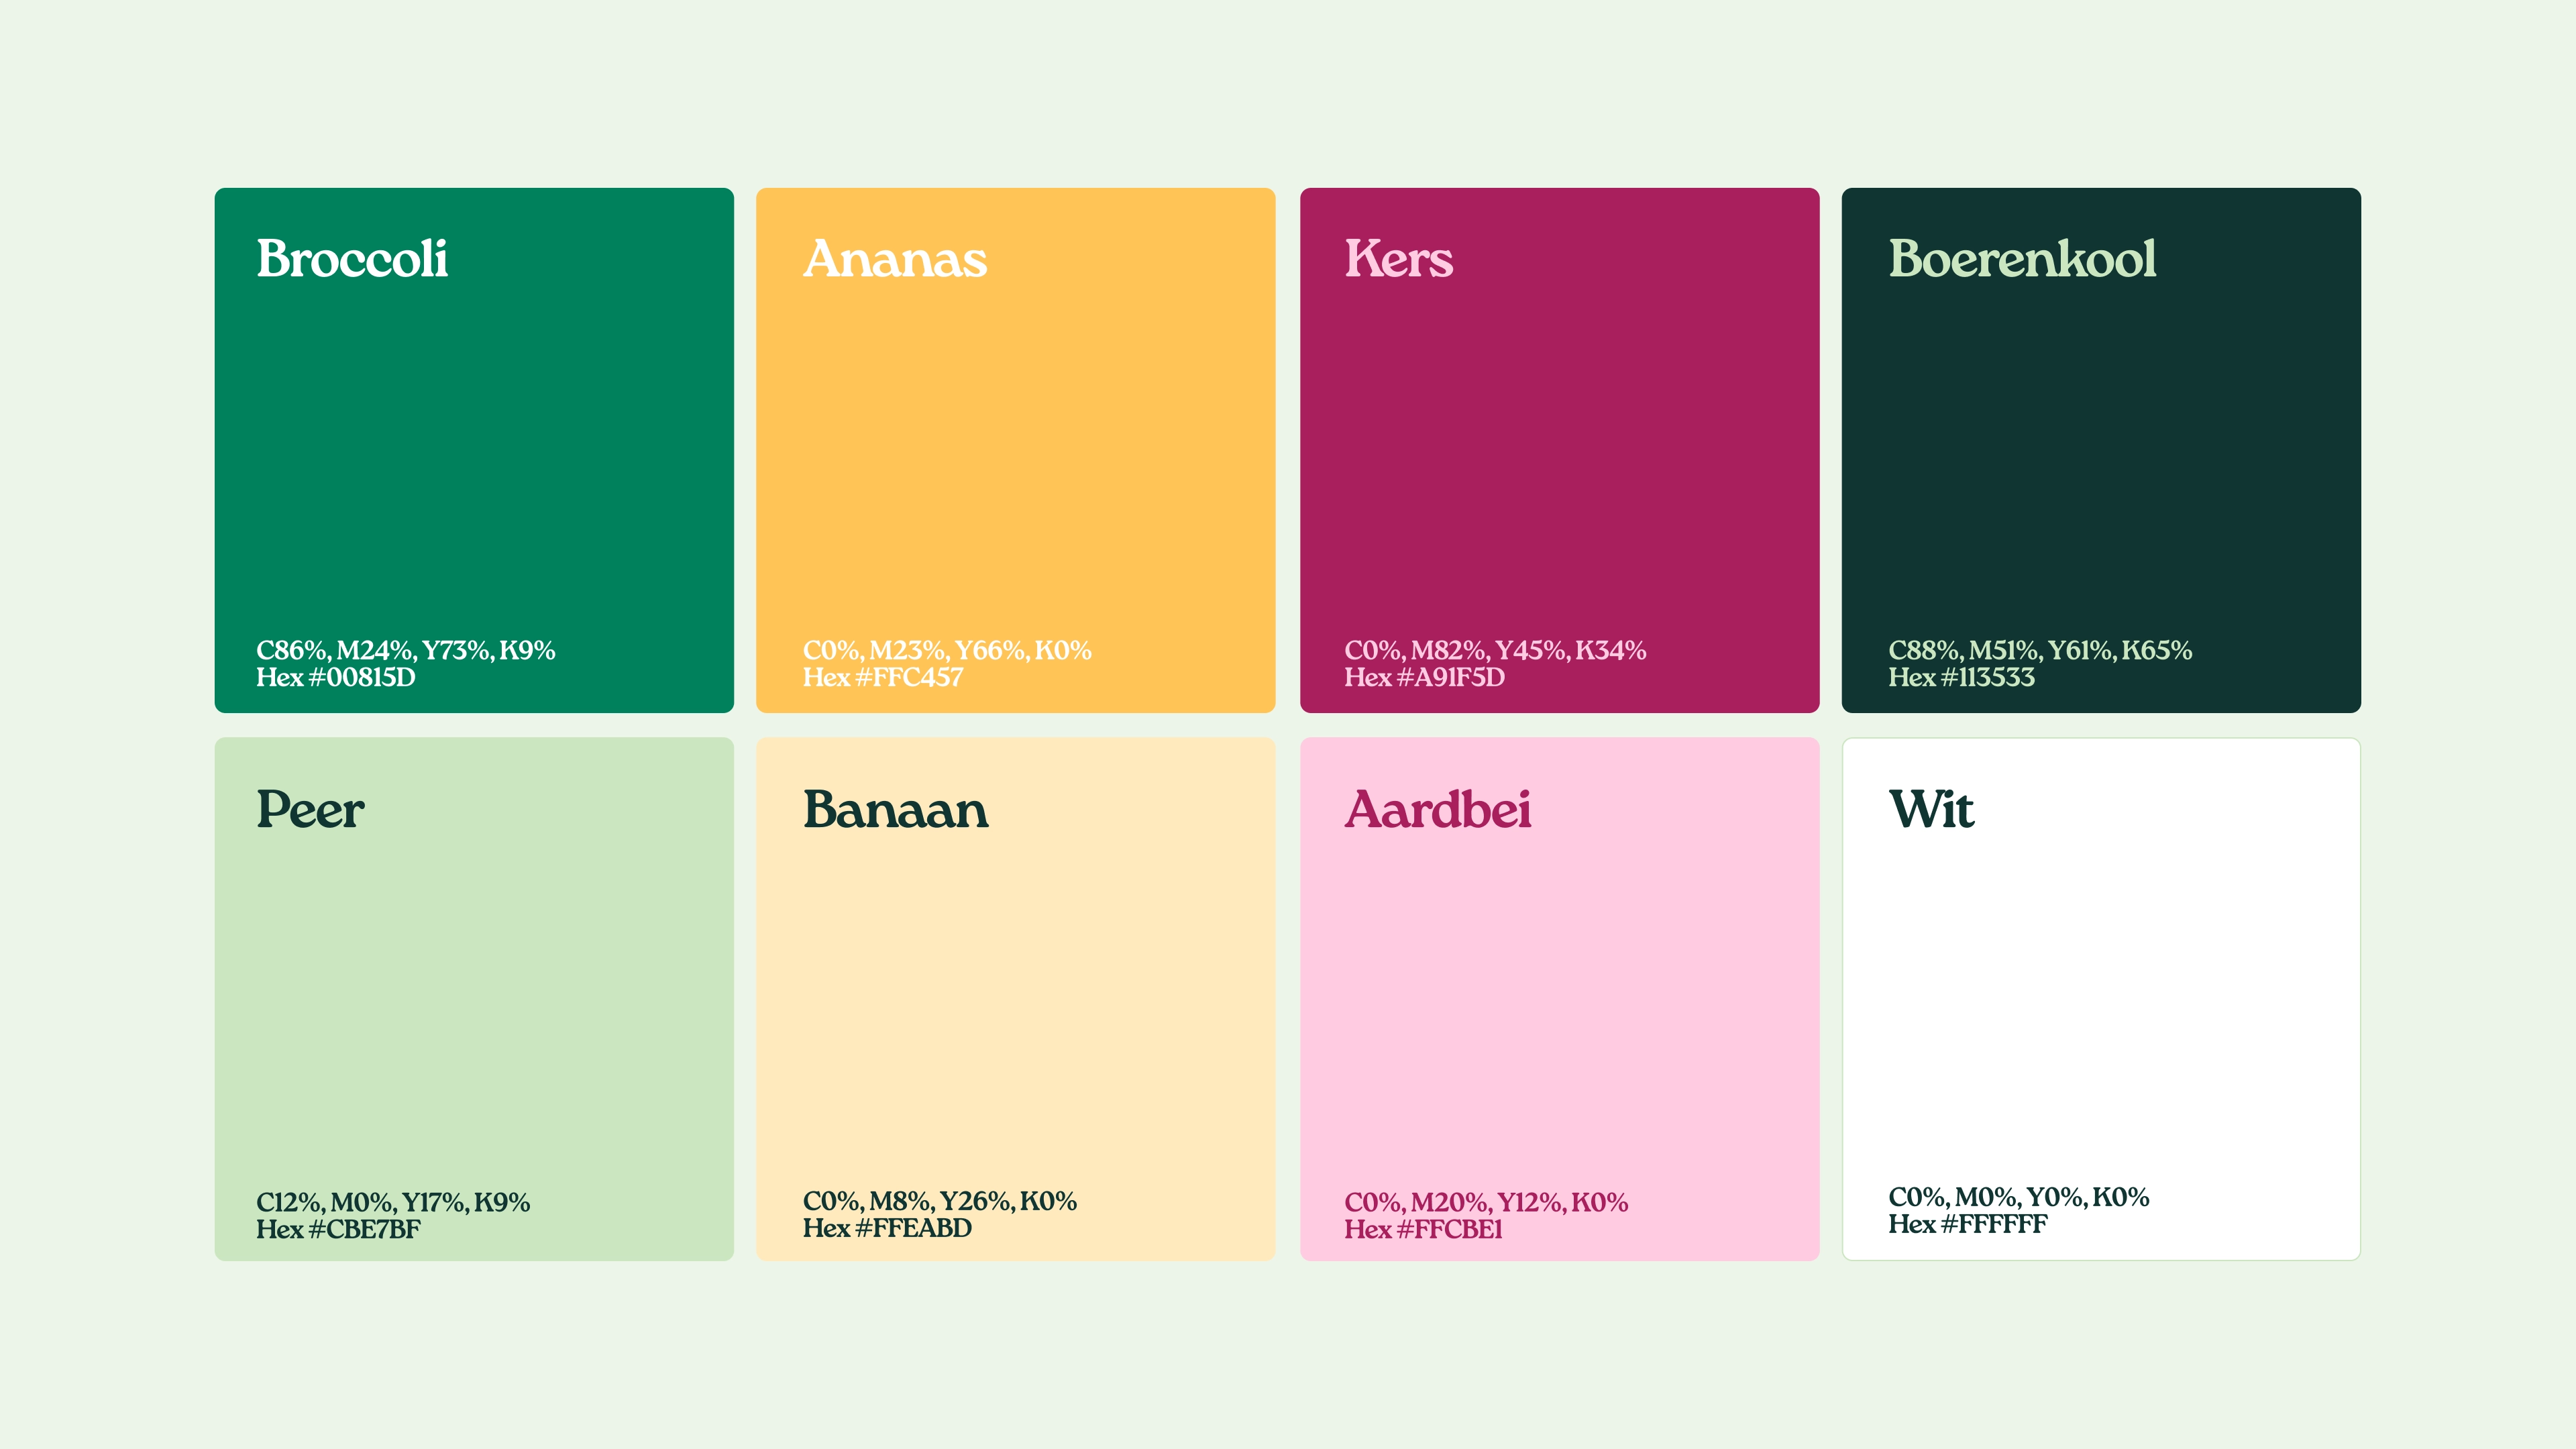2576x1449 pixels.
Task: Click the text 'Hex #A91F5D'
Action: pyautogui.click(x=1424, y=678)
